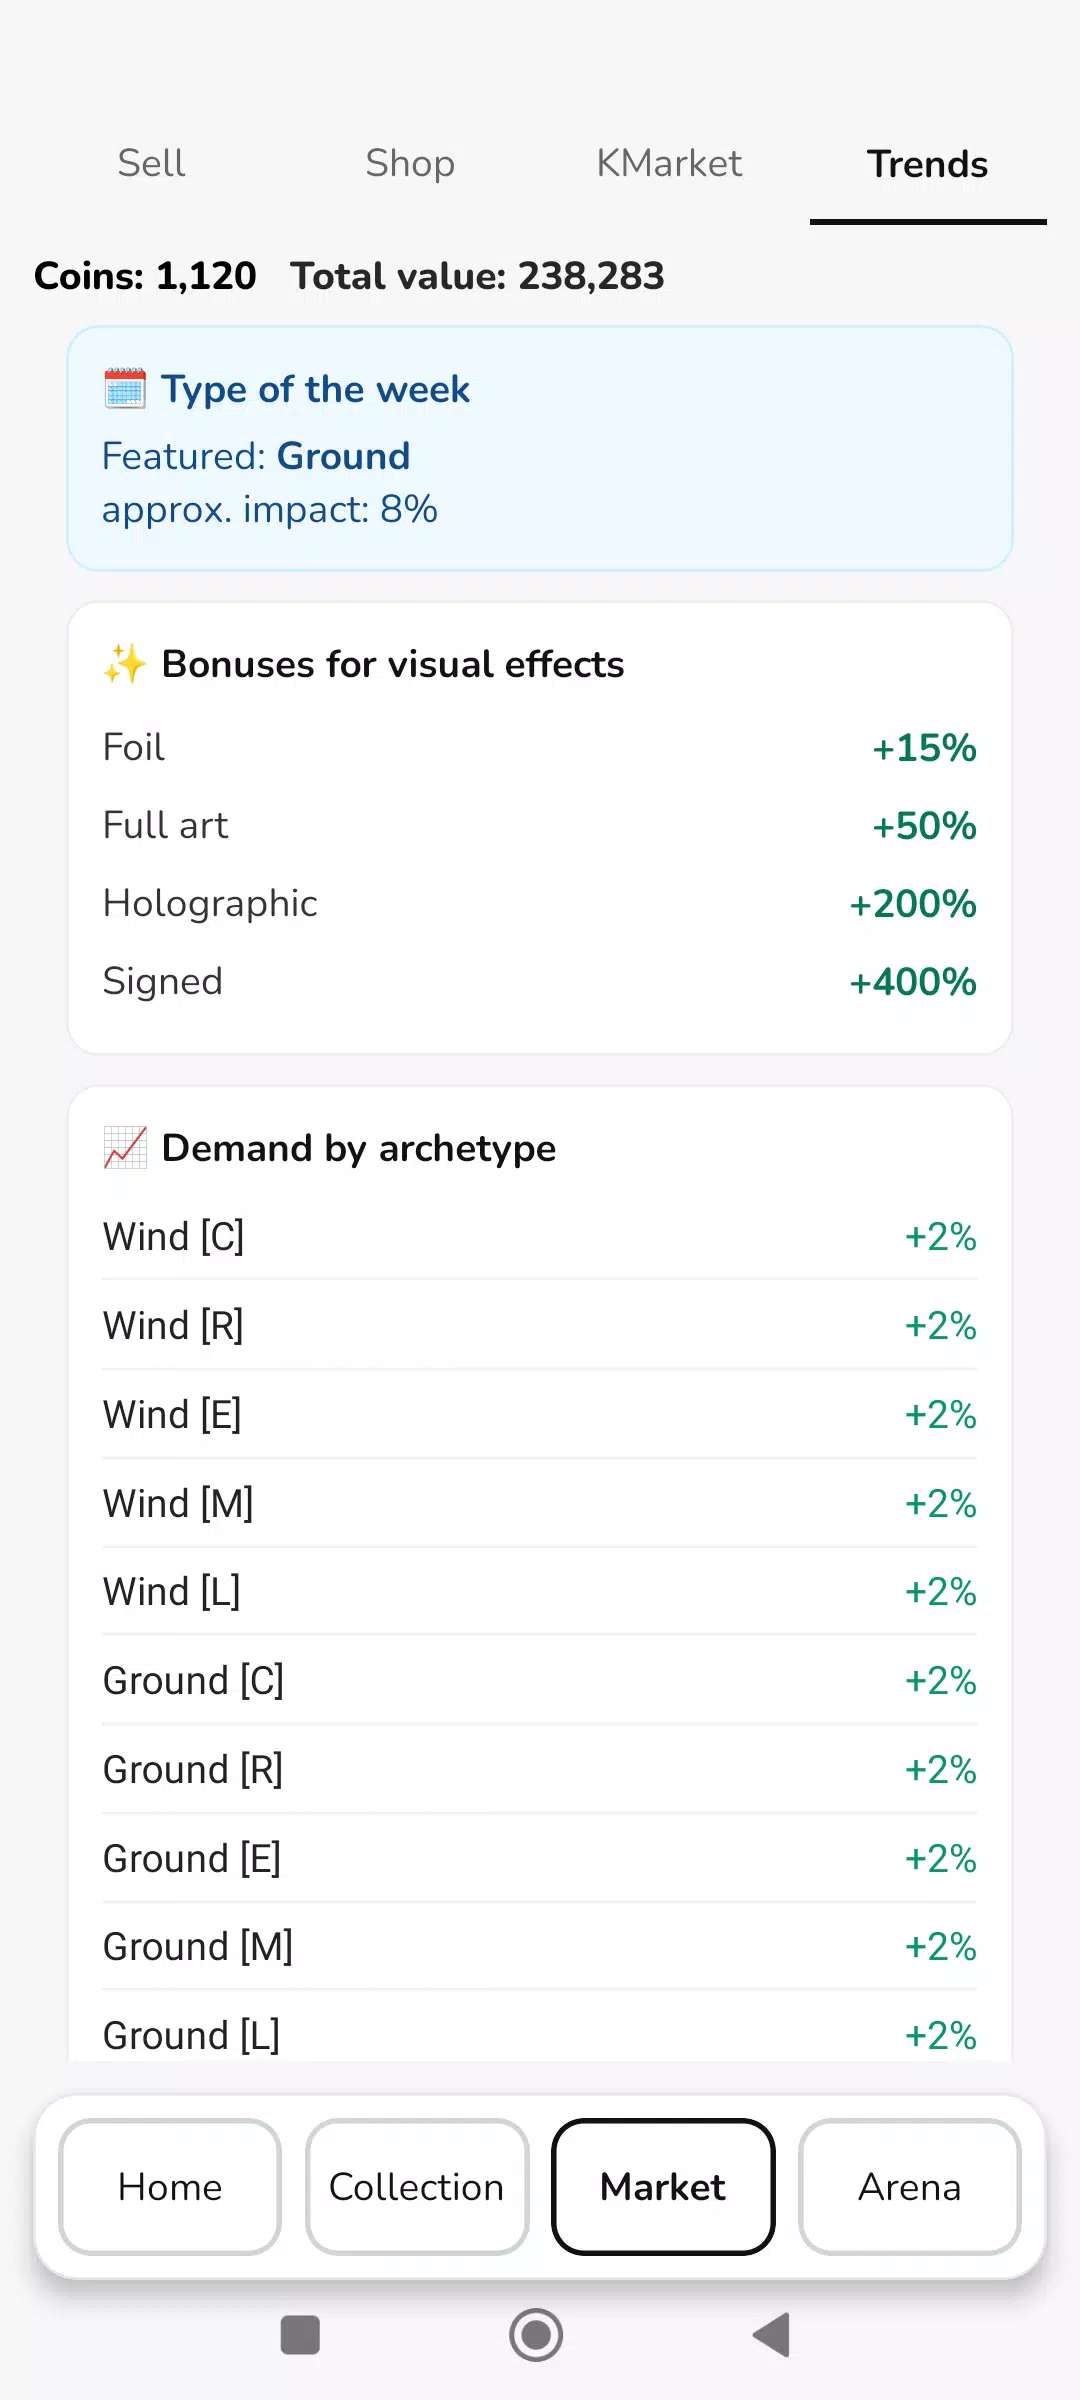1080x2400 pixels.
Task: Select the Wind [C] archetype row
Action: tap(540, 1237)
